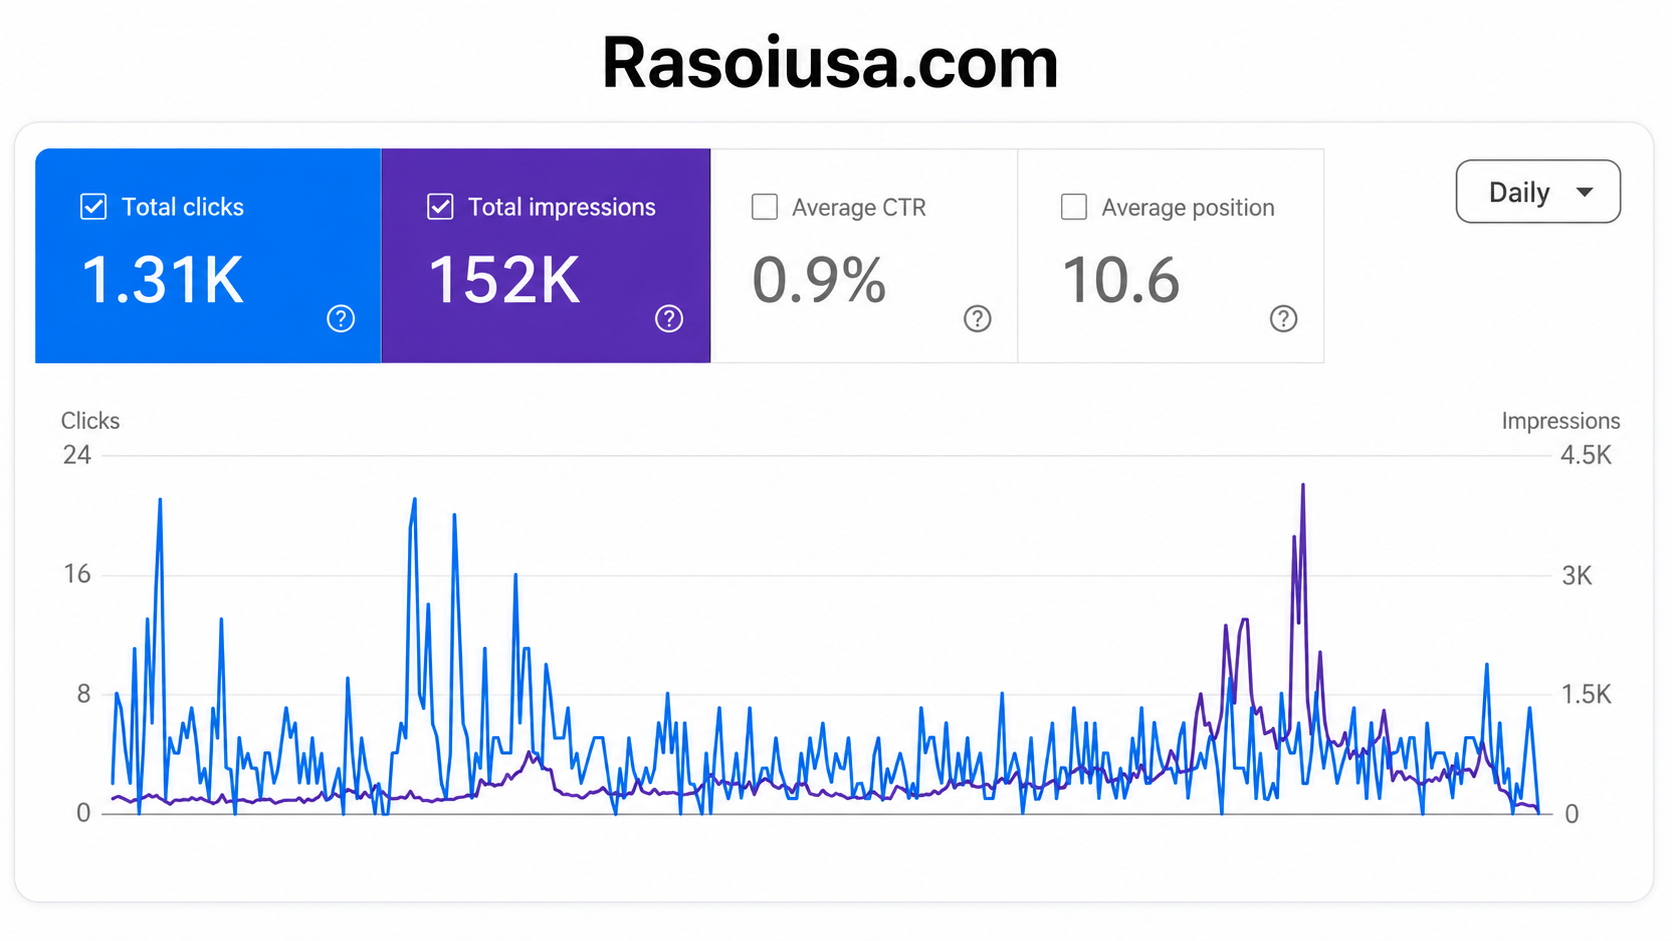Click the 8 clicks axis value

[83, 694]
